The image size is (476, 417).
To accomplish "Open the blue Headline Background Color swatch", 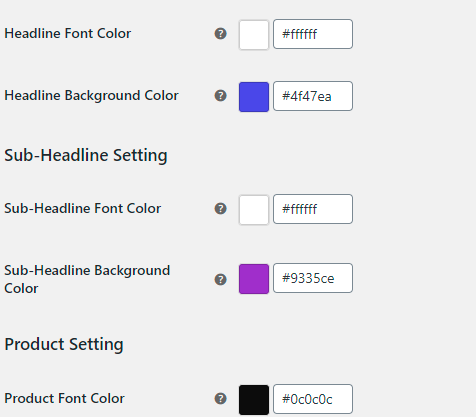I will pos(254,97).
